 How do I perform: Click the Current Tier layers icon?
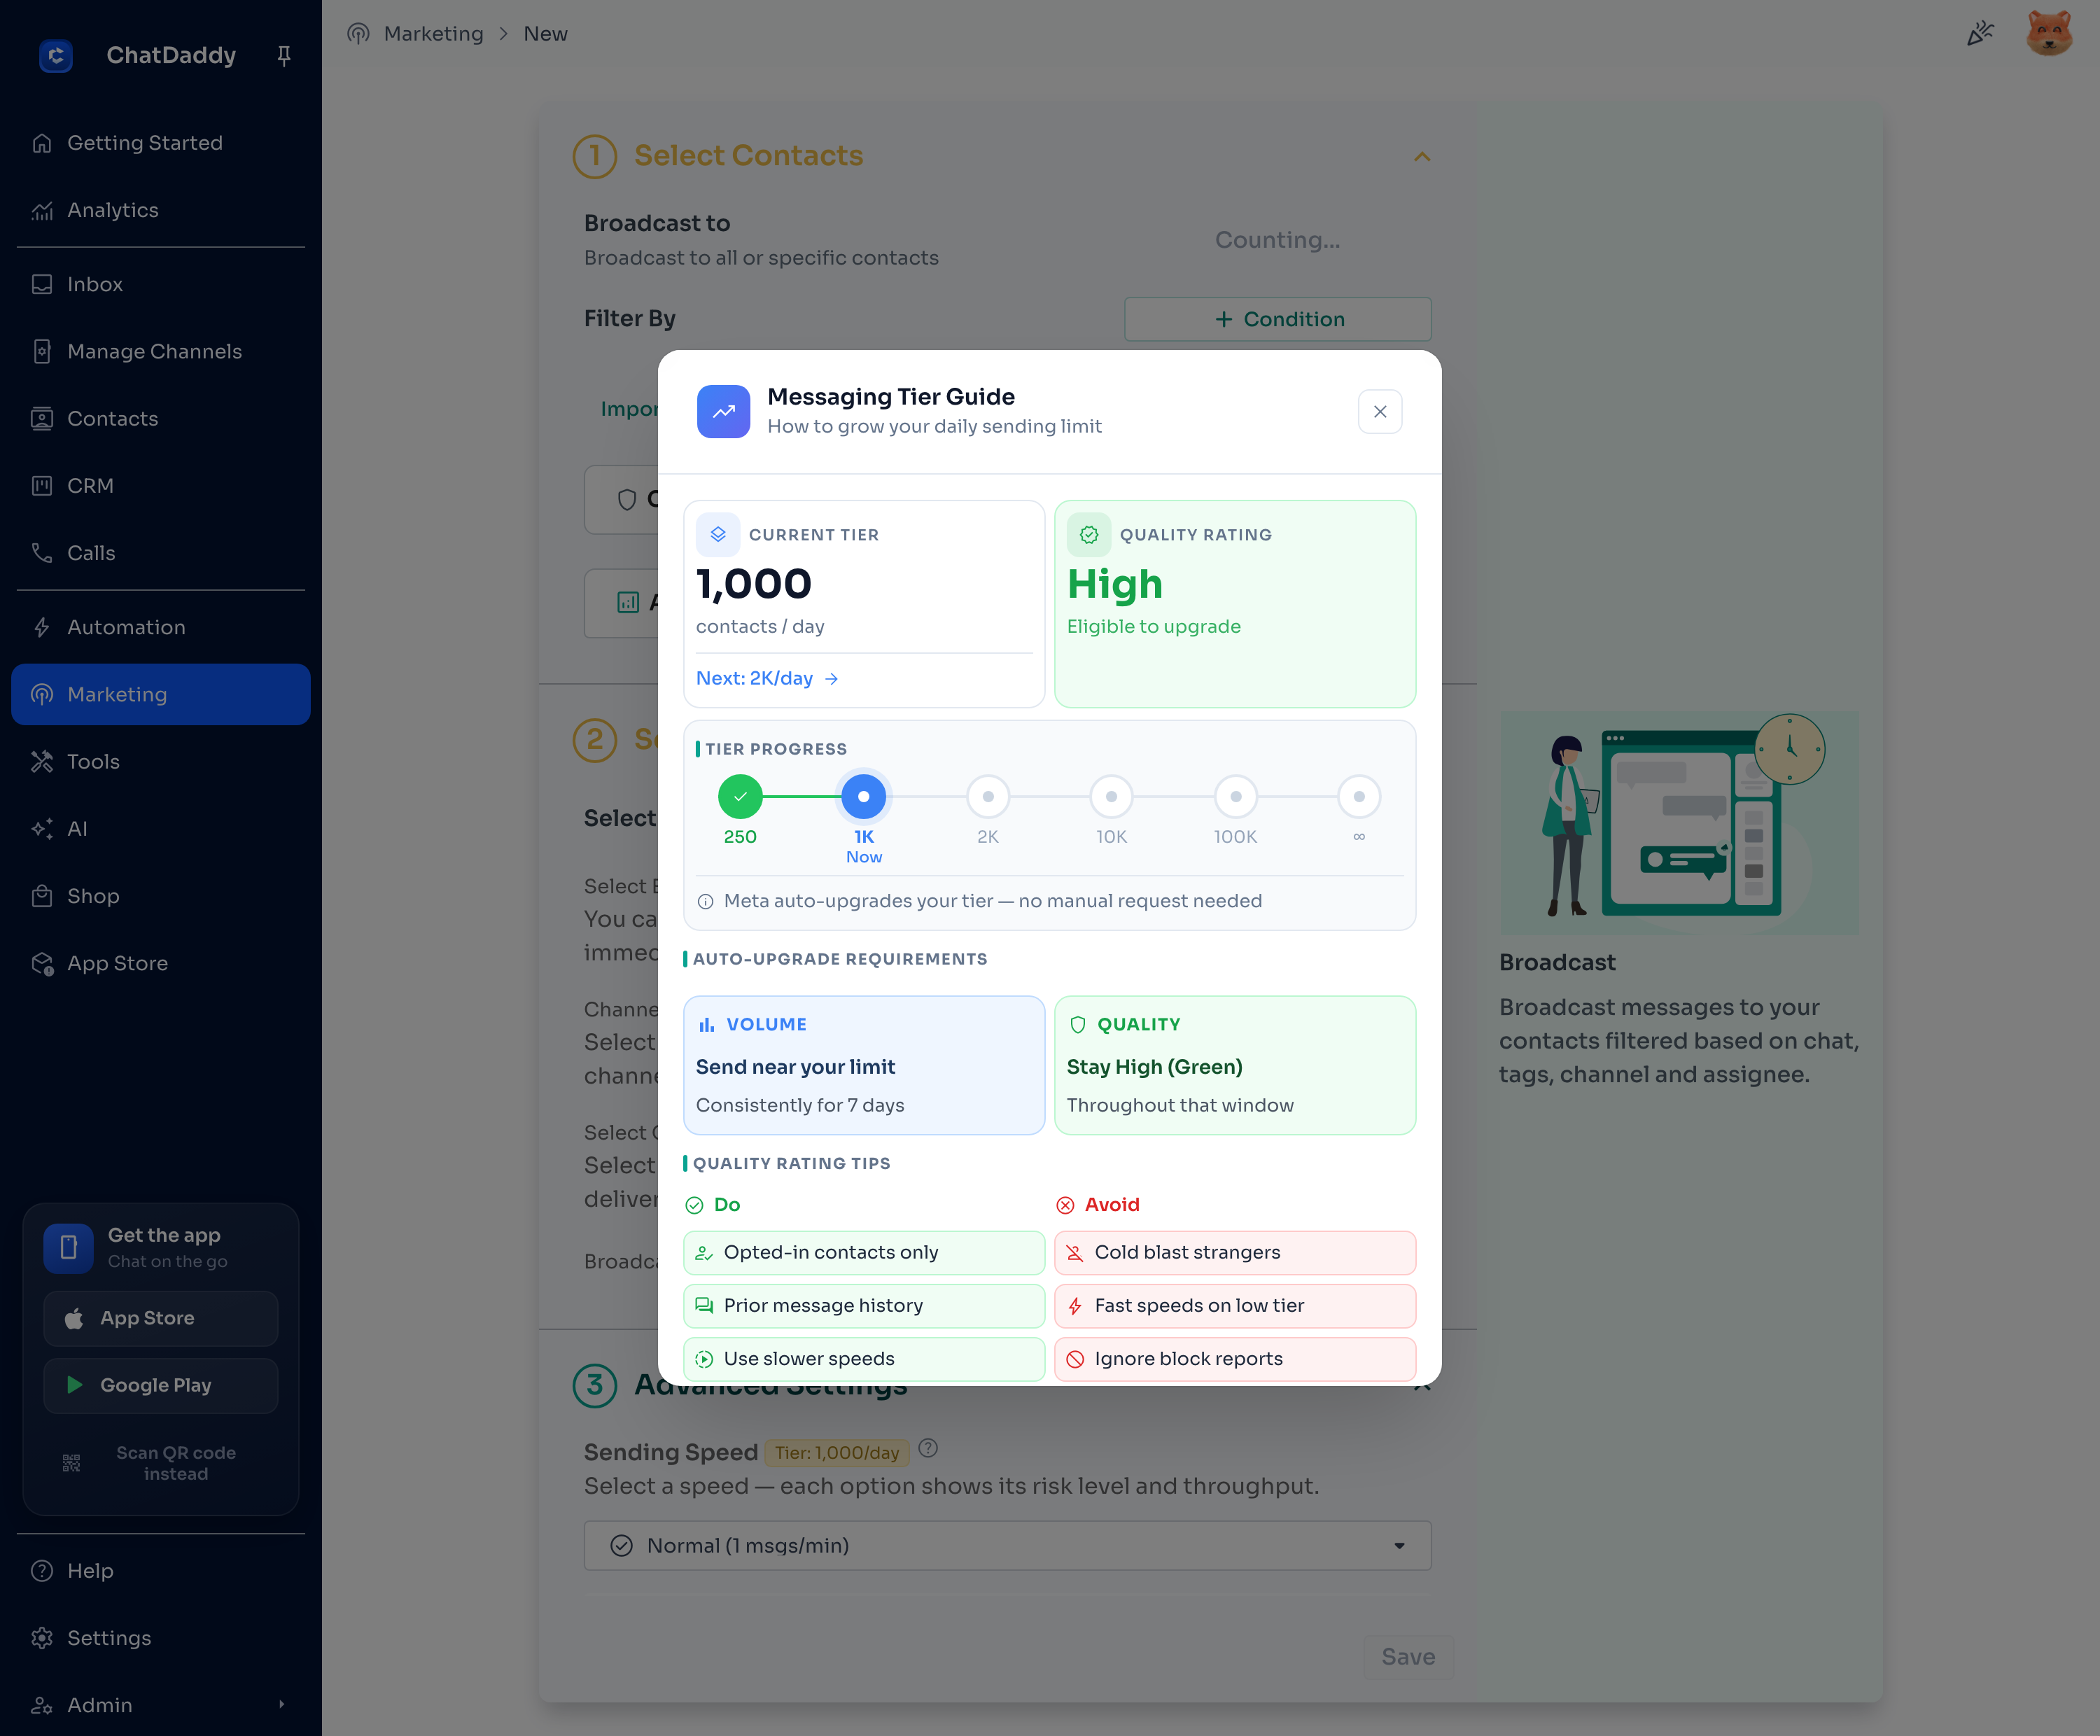(718, 534)
